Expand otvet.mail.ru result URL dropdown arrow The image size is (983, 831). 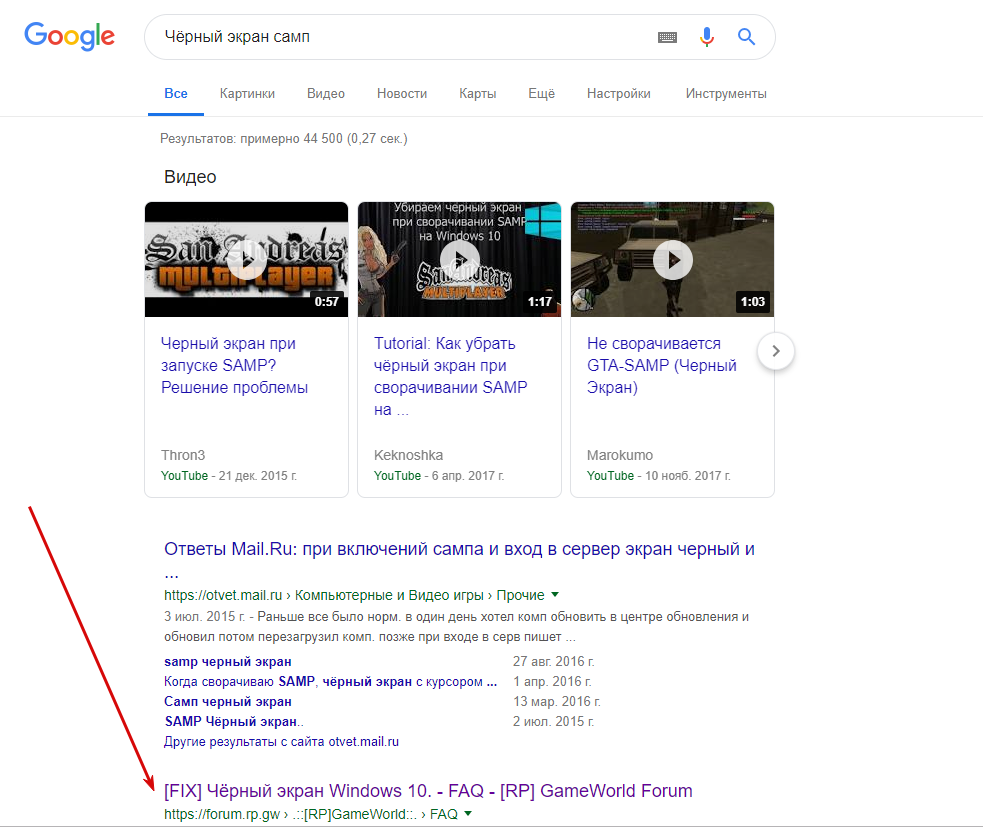pos(555,594)
